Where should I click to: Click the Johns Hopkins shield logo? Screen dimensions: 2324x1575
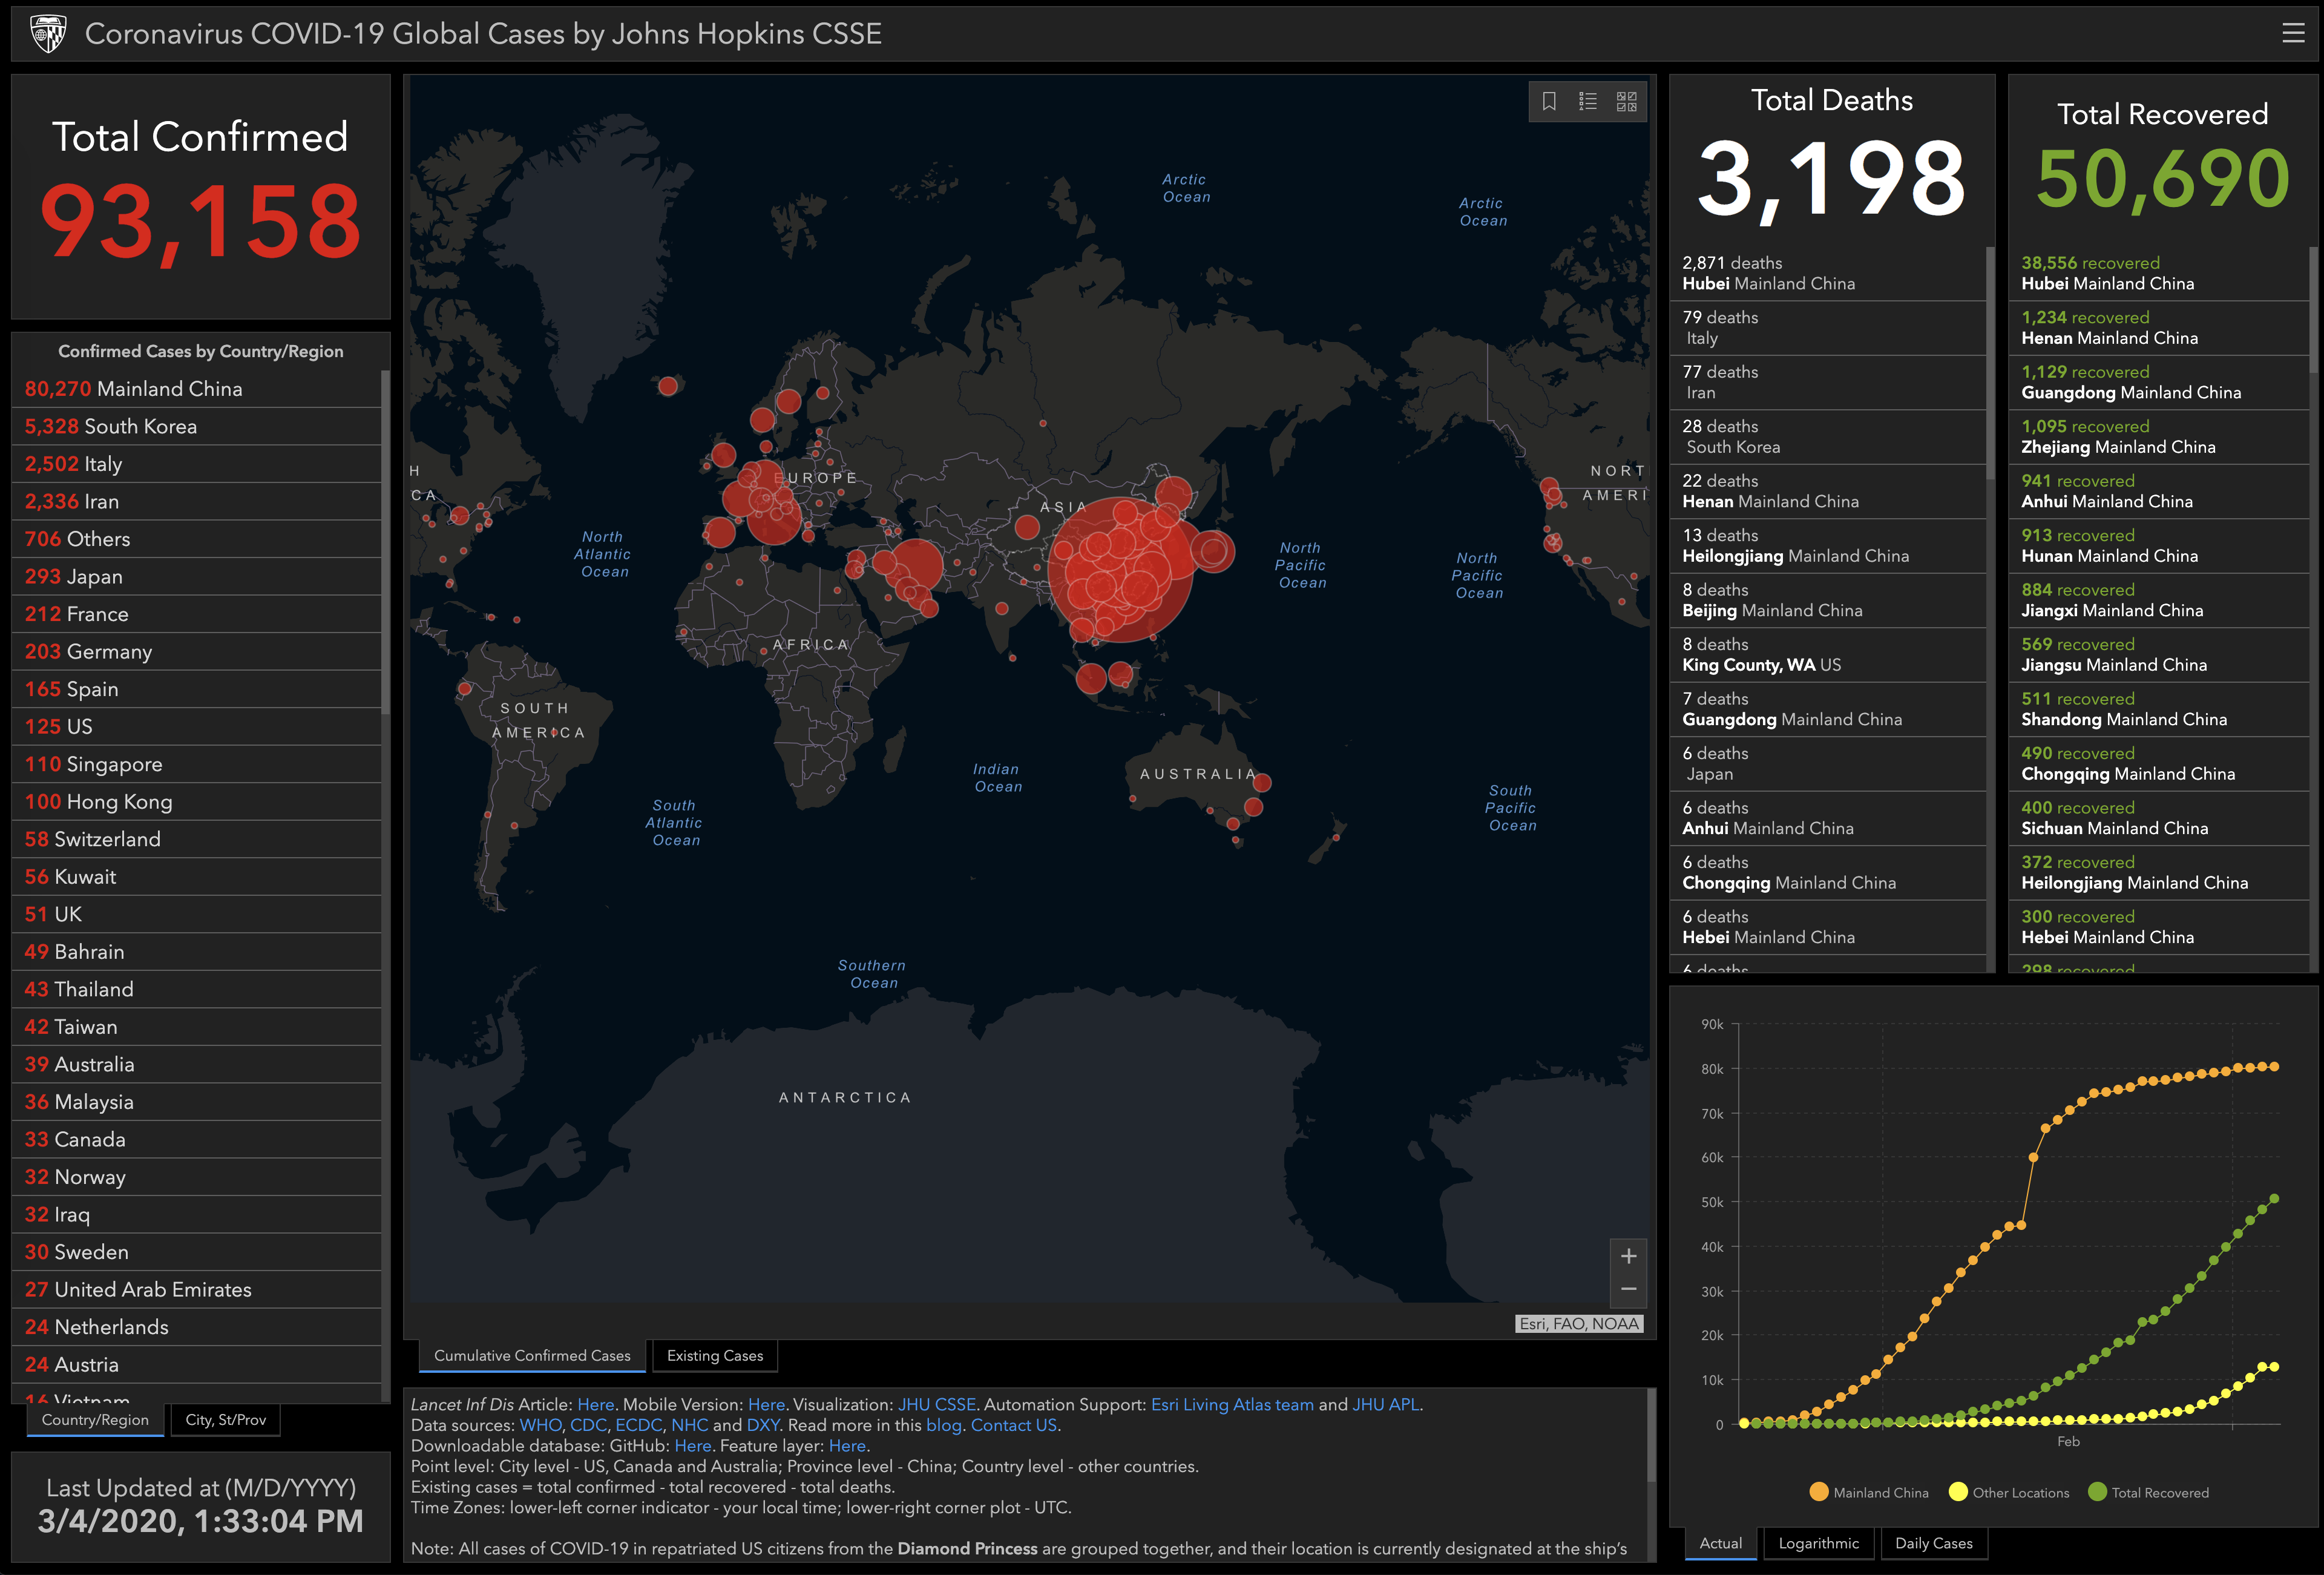pos(47,34)
